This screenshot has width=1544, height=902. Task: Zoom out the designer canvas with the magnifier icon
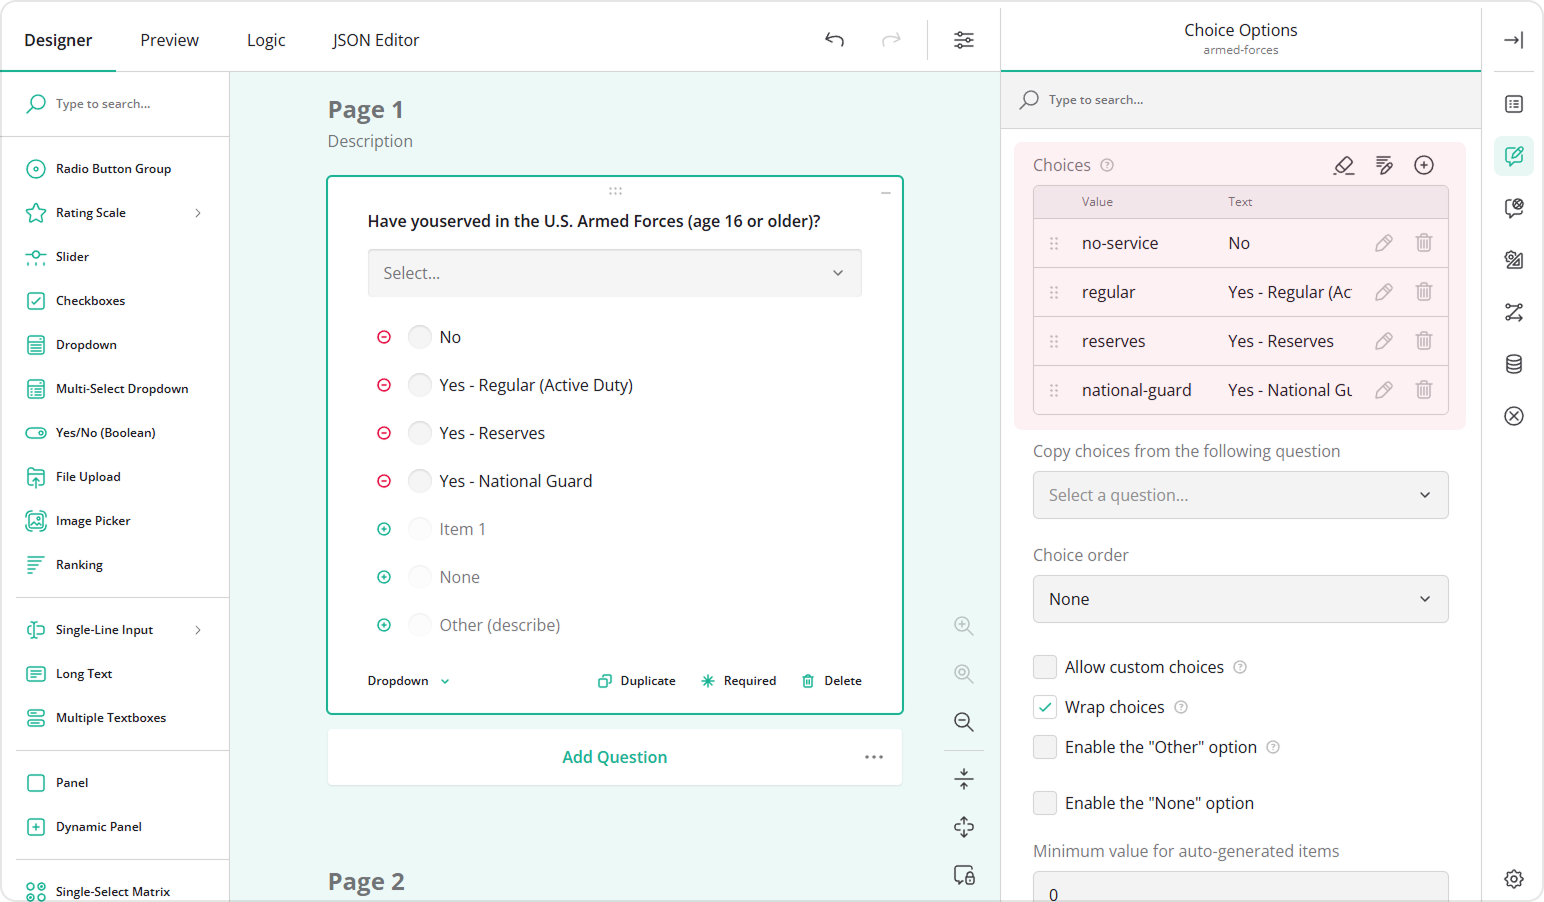[x=963, y=721]
